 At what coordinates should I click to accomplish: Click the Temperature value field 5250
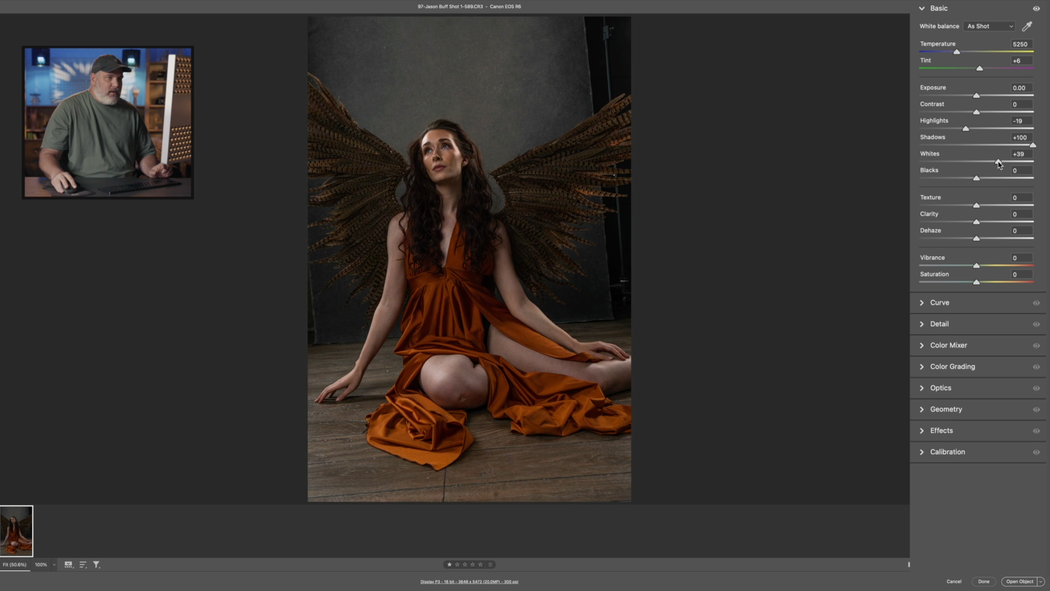[x=1021, y=44]
